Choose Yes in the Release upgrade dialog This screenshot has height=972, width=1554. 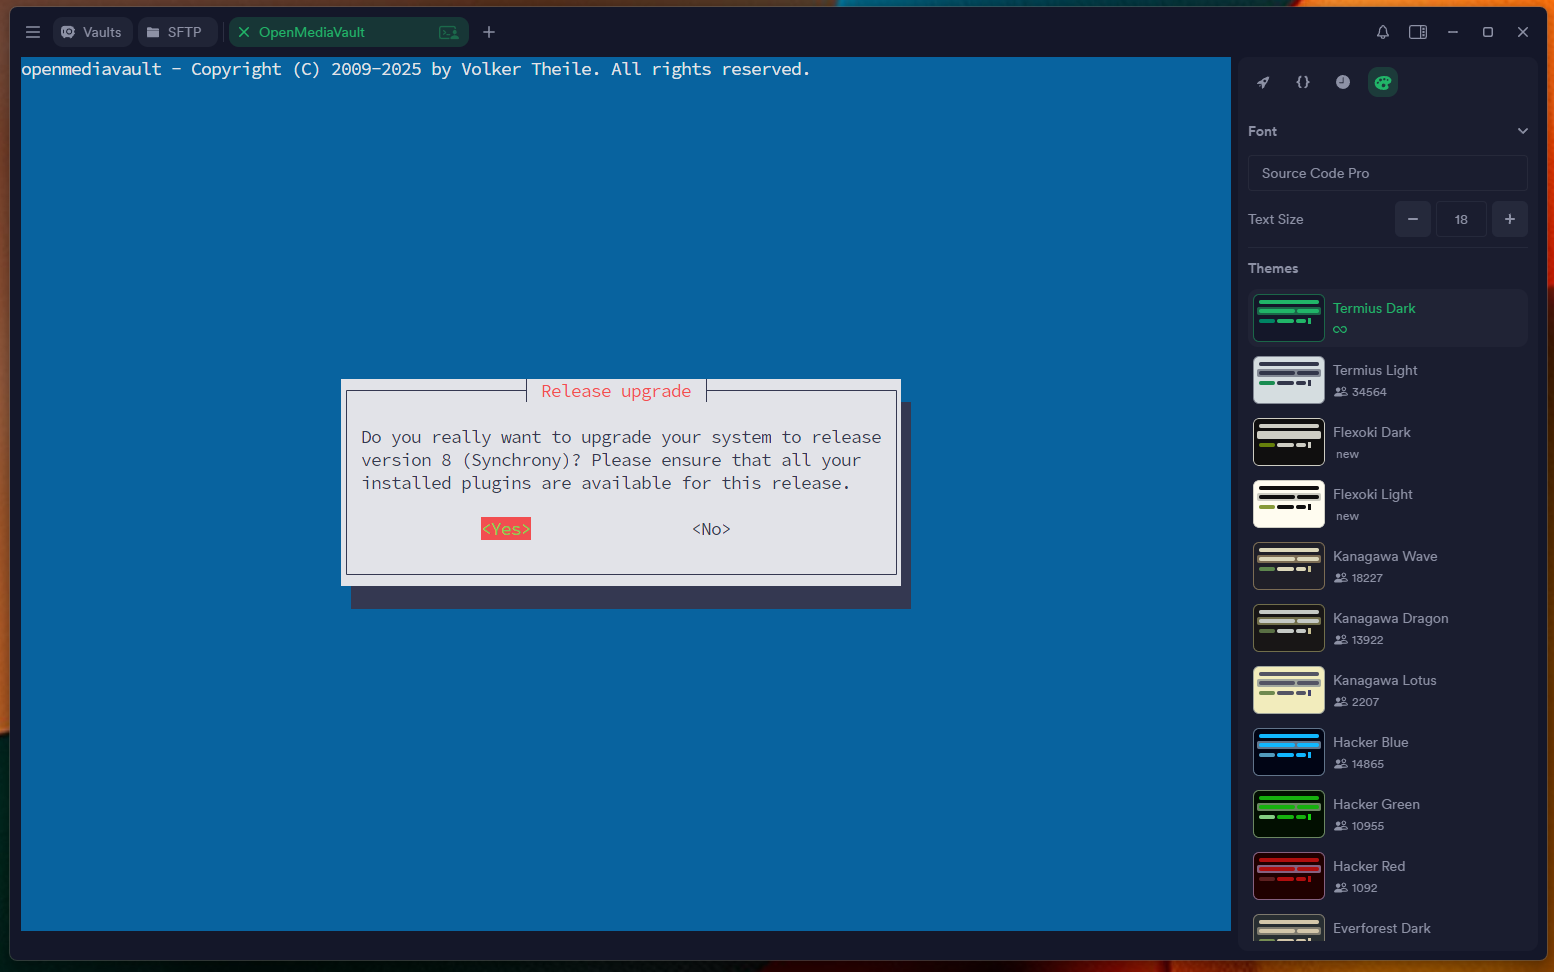[x=505, y=528]
